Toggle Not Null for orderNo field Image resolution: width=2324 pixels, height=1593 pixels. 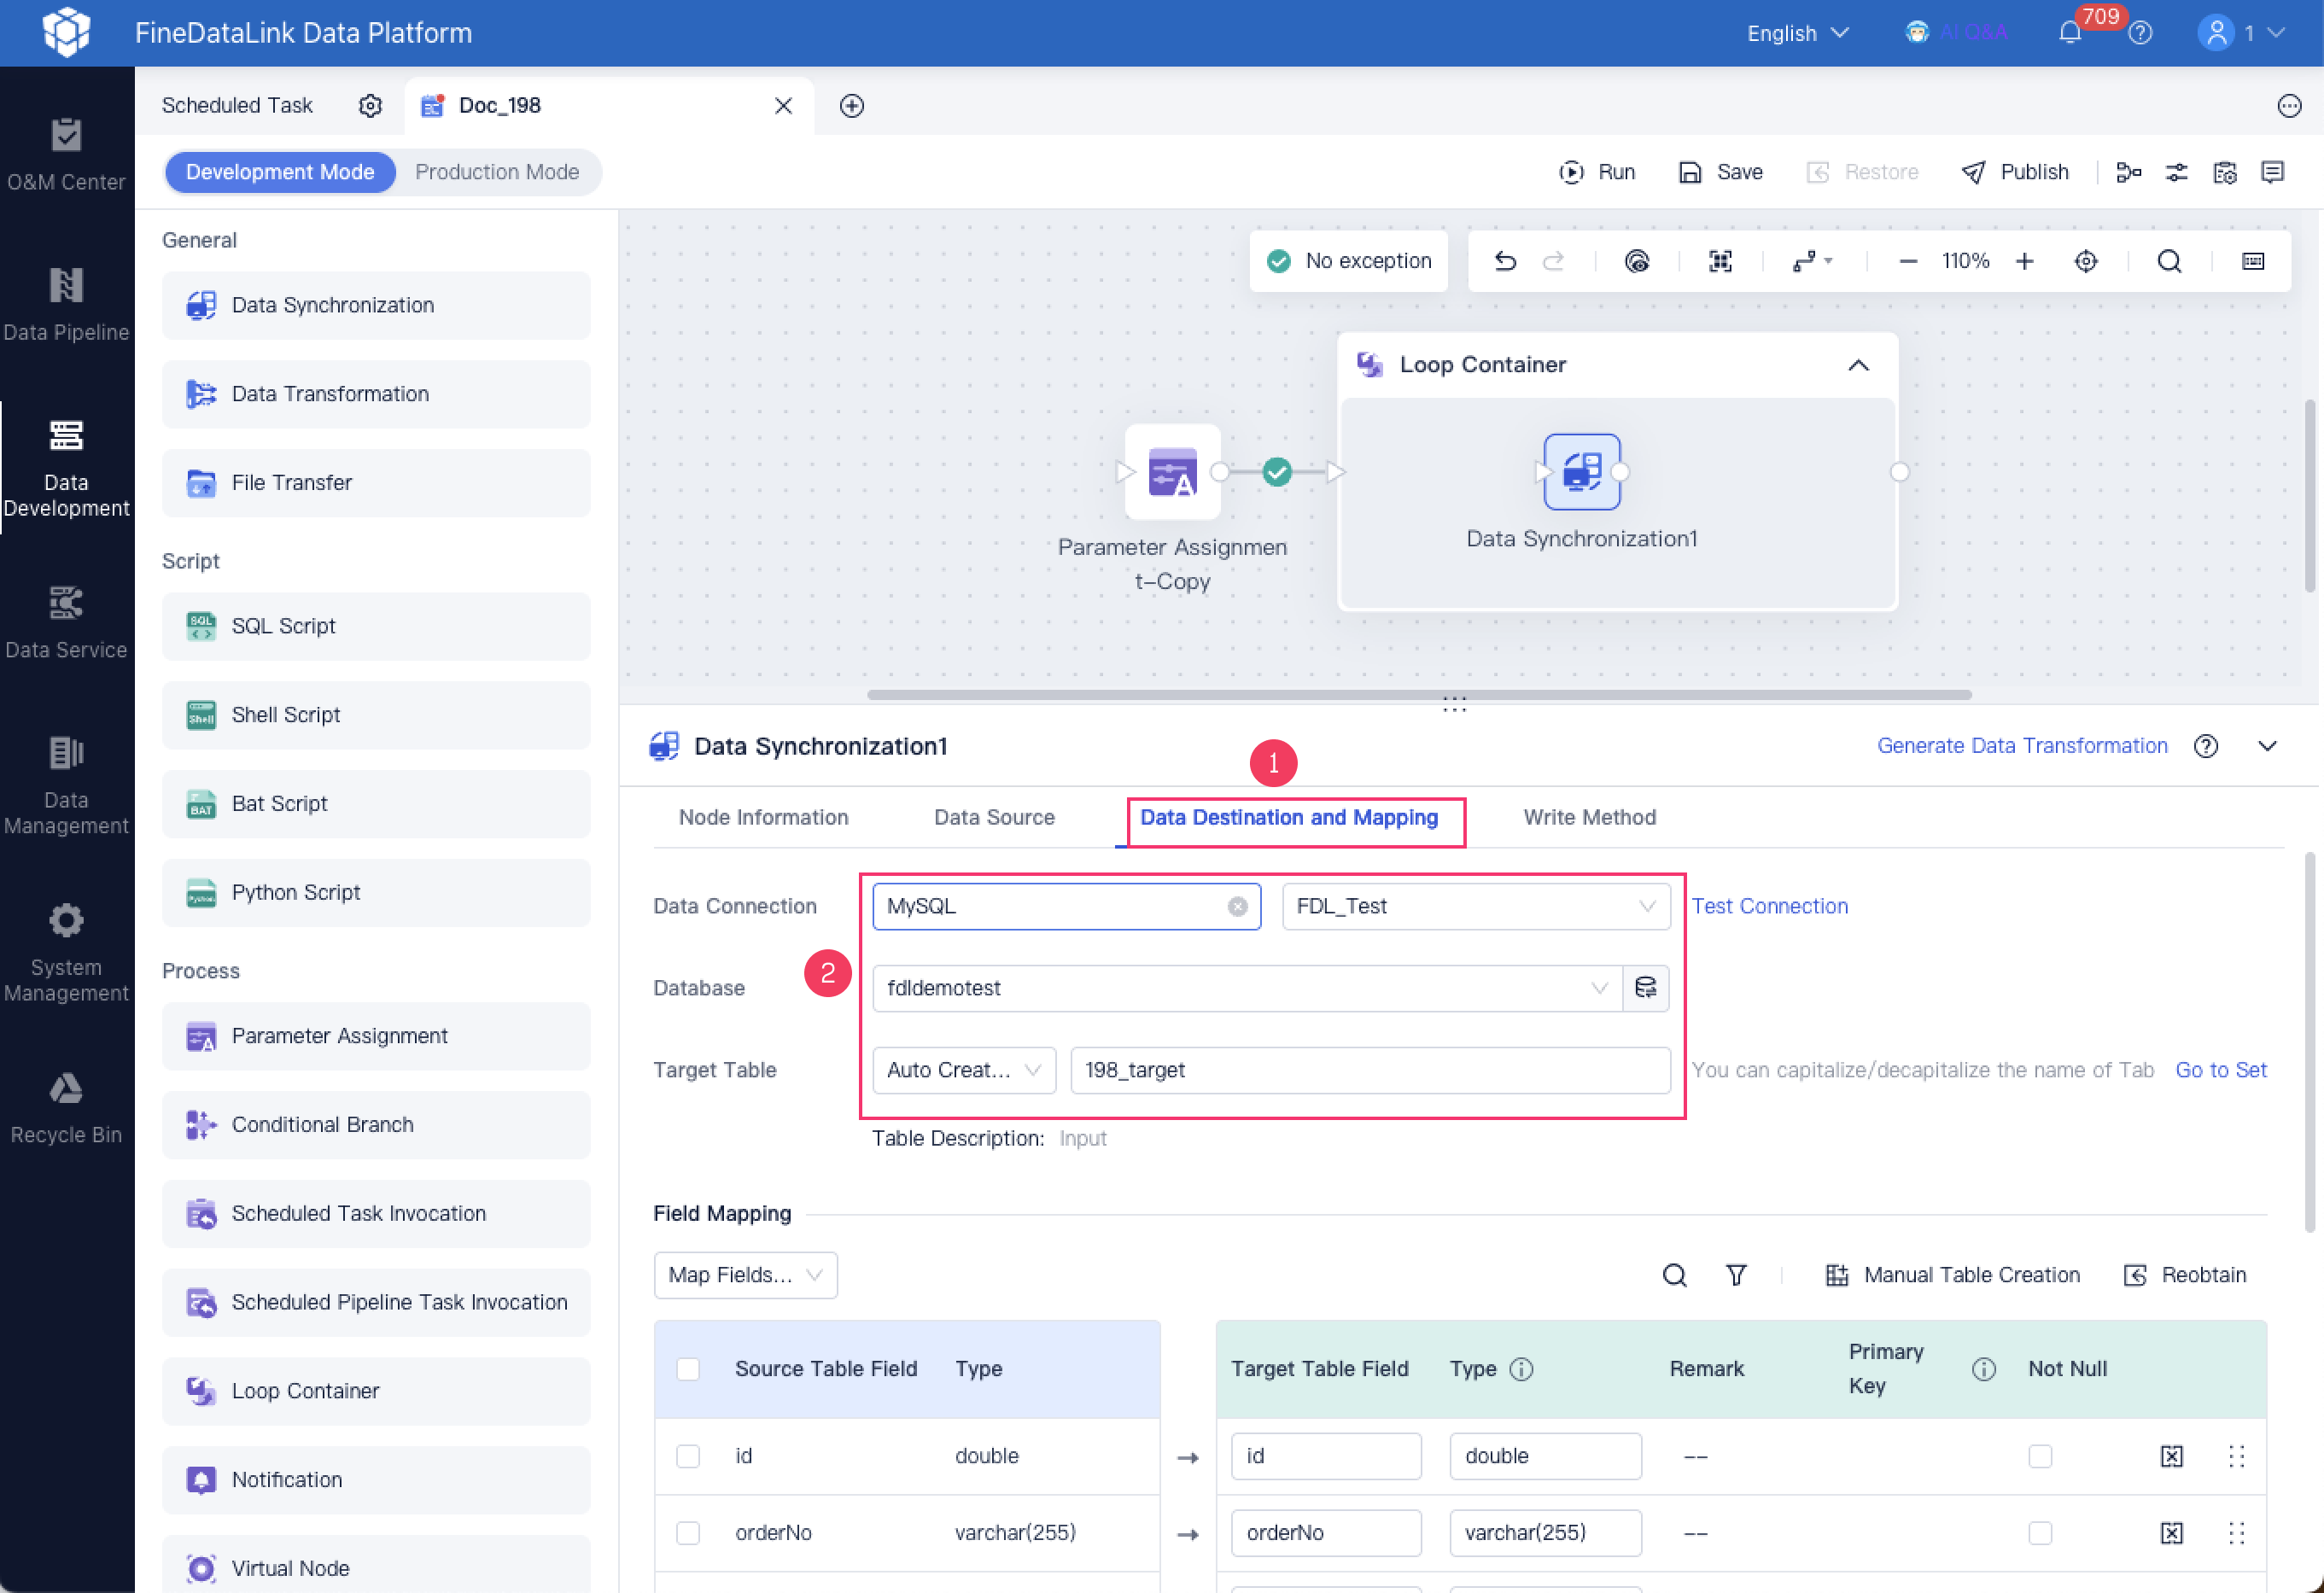pos(2041,1533)
